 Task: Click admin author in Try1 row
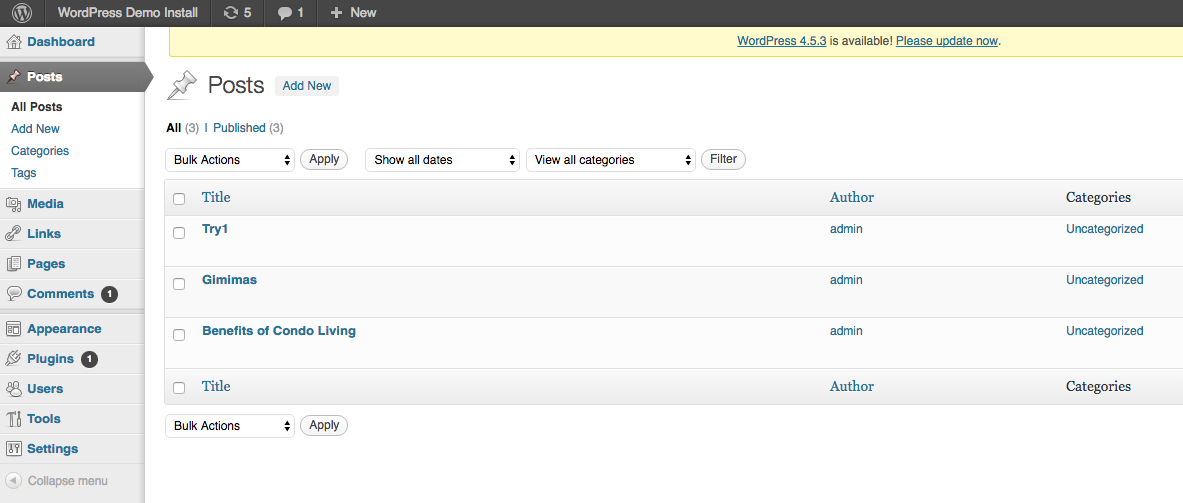tap(846, 229)
